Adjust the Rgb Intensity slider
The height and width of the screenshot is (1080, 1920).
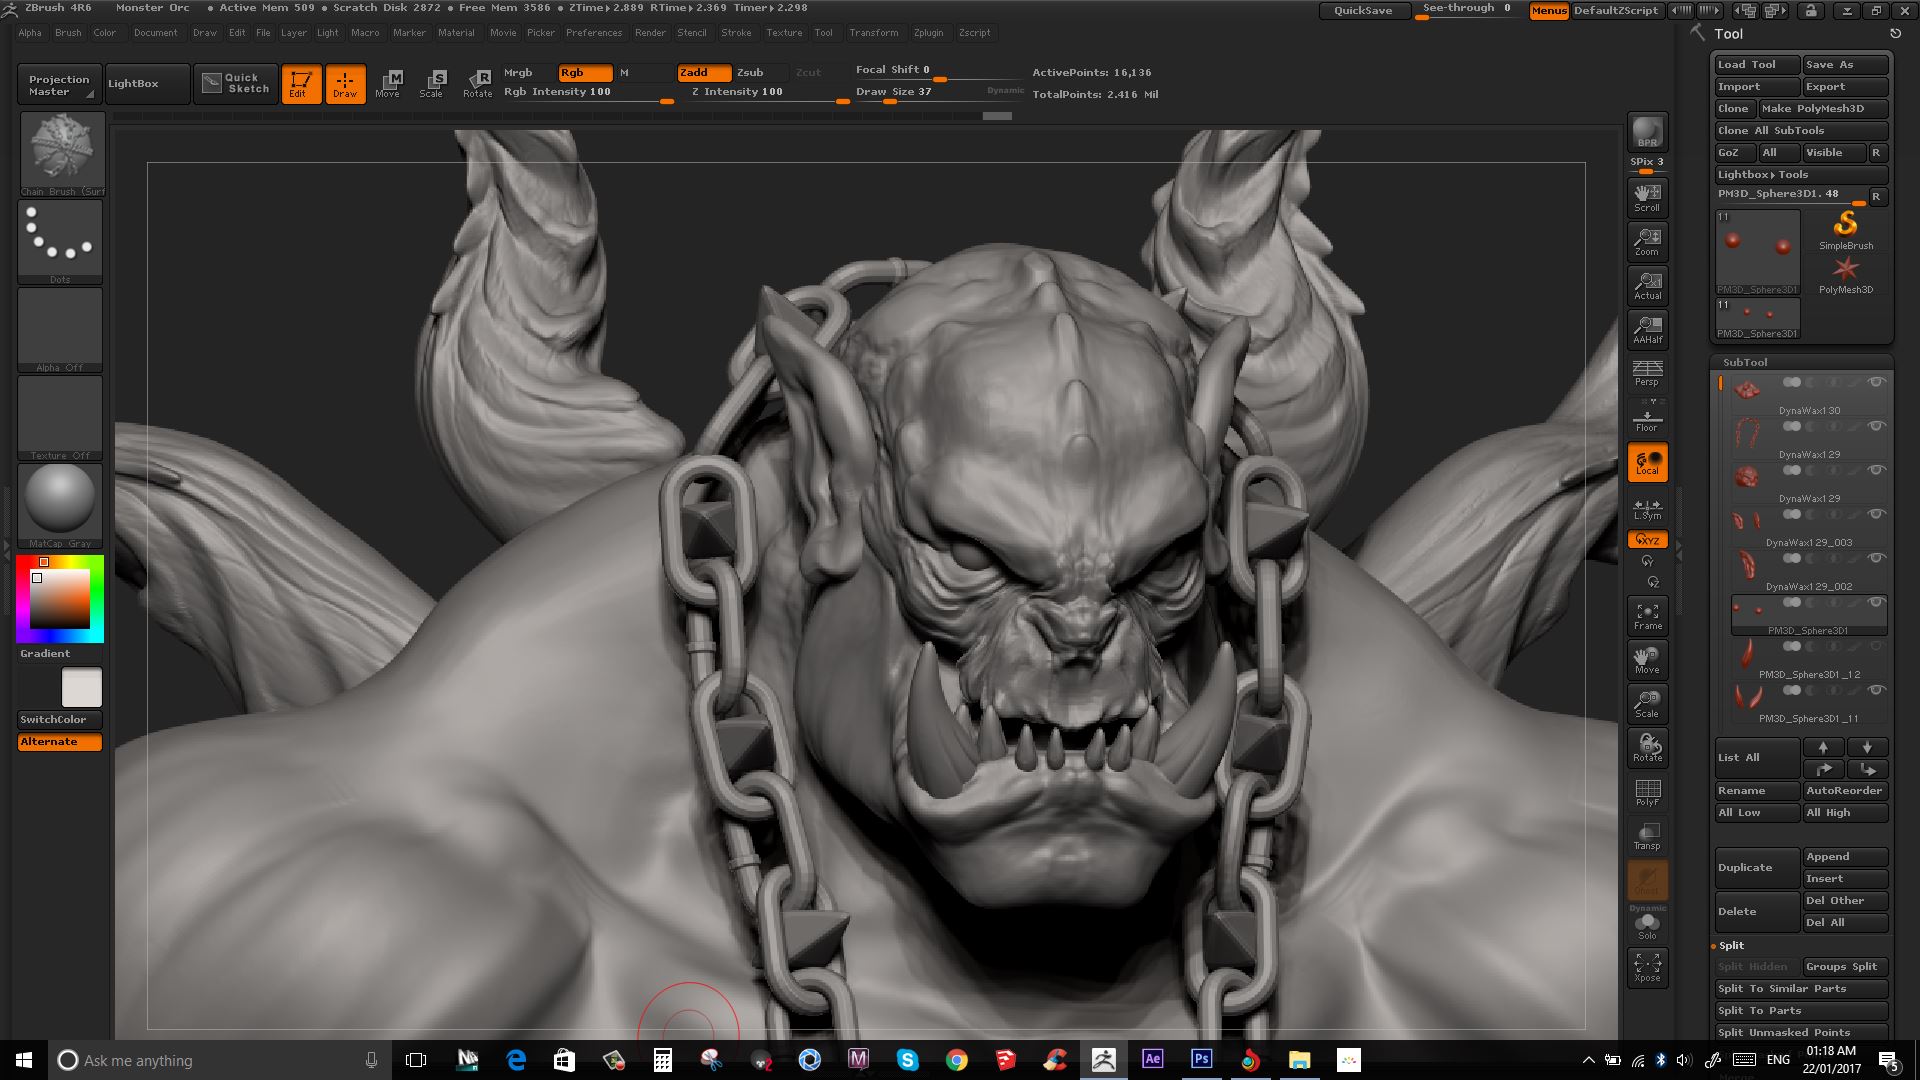pos(588,93)
